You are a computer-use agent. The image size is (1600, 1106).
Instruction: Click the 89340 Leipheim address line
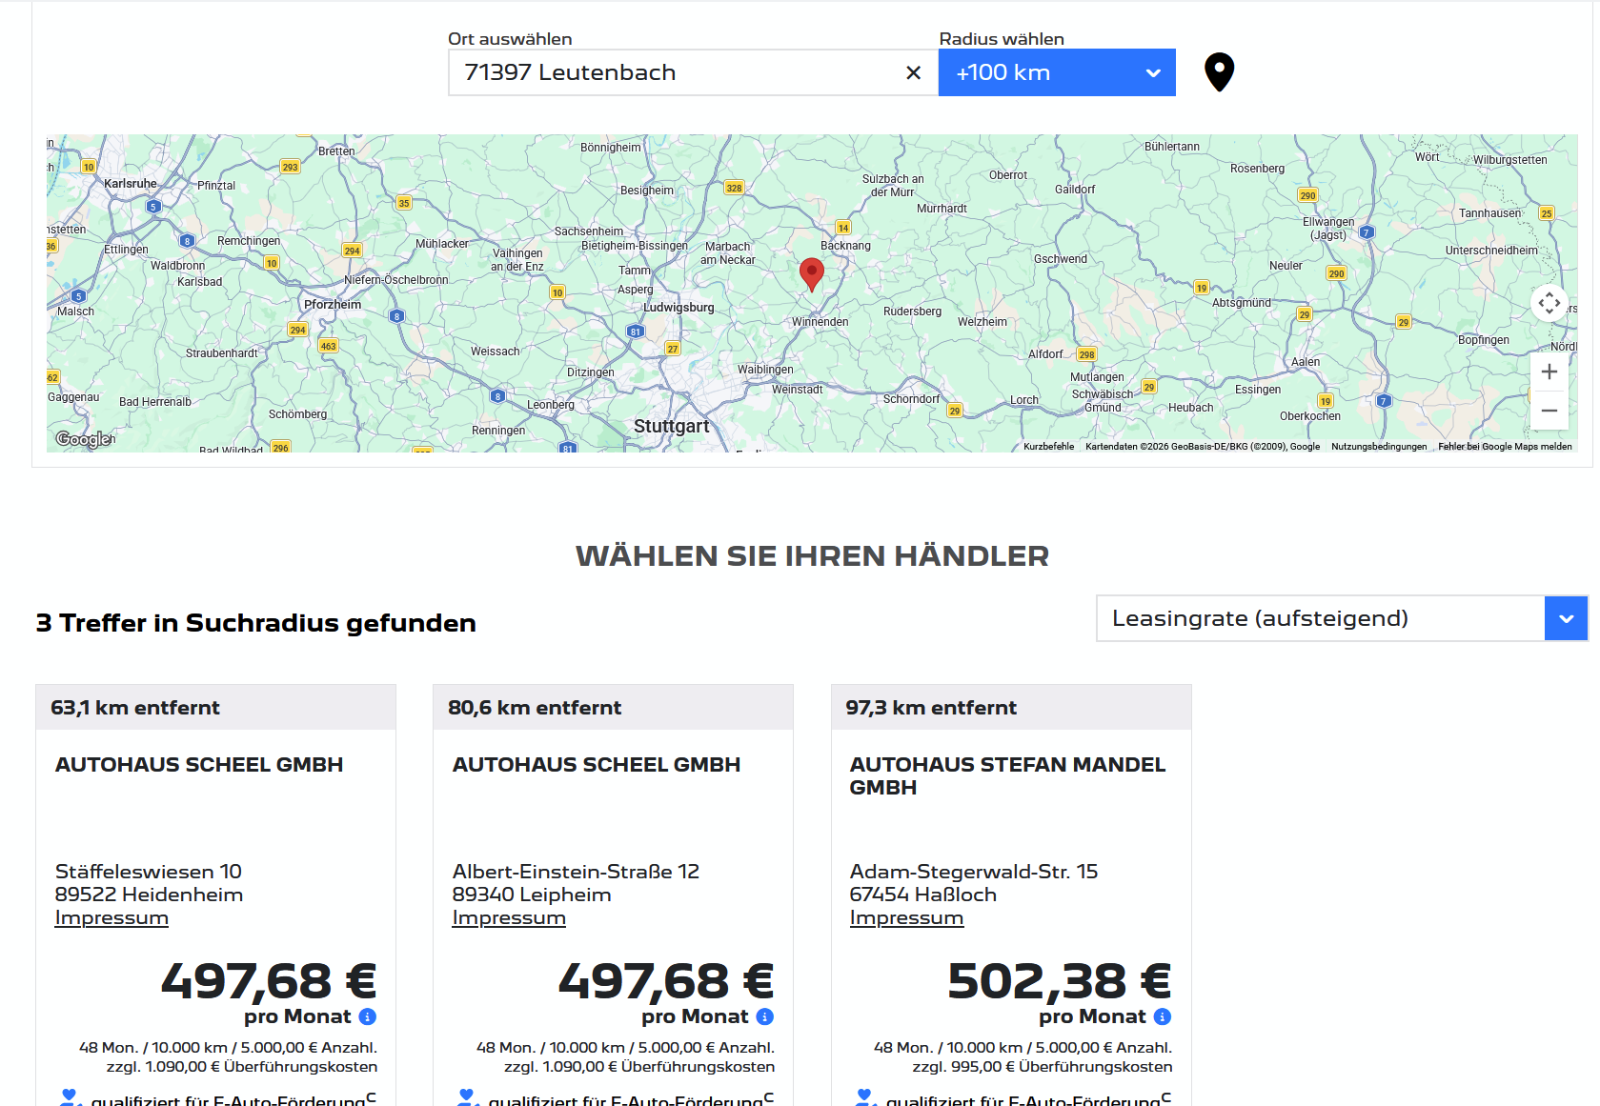pyautogui.click(x=532, y=895)
